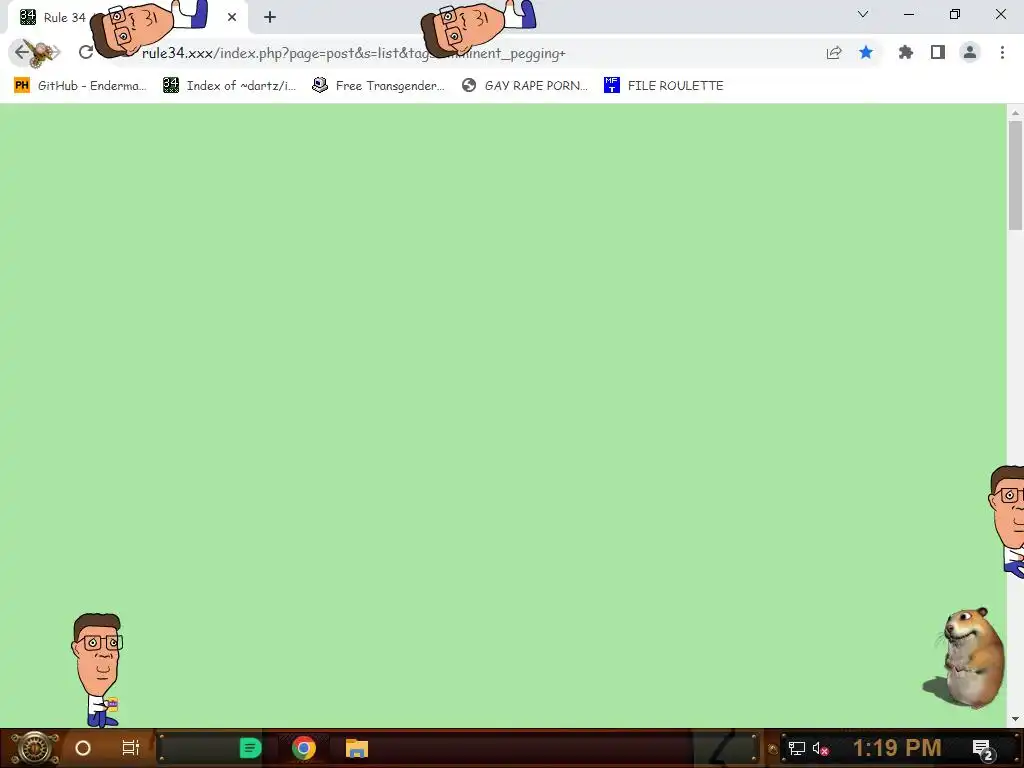1024x768 pixels.
Task: Go back using the browser back arrow
Action: point(22,52)
